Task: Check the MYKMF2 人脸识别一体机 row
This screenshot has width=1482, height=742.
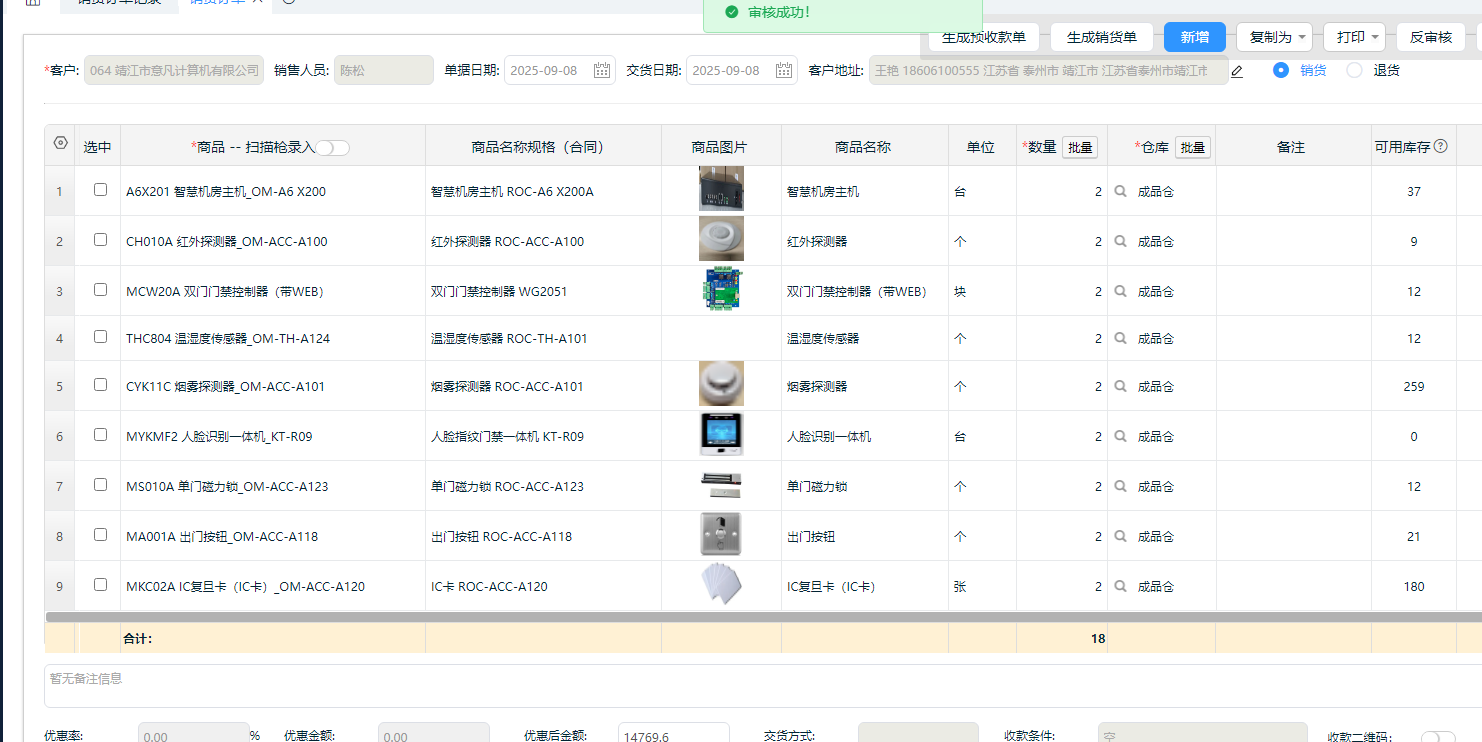Action: tap(100, 434)
